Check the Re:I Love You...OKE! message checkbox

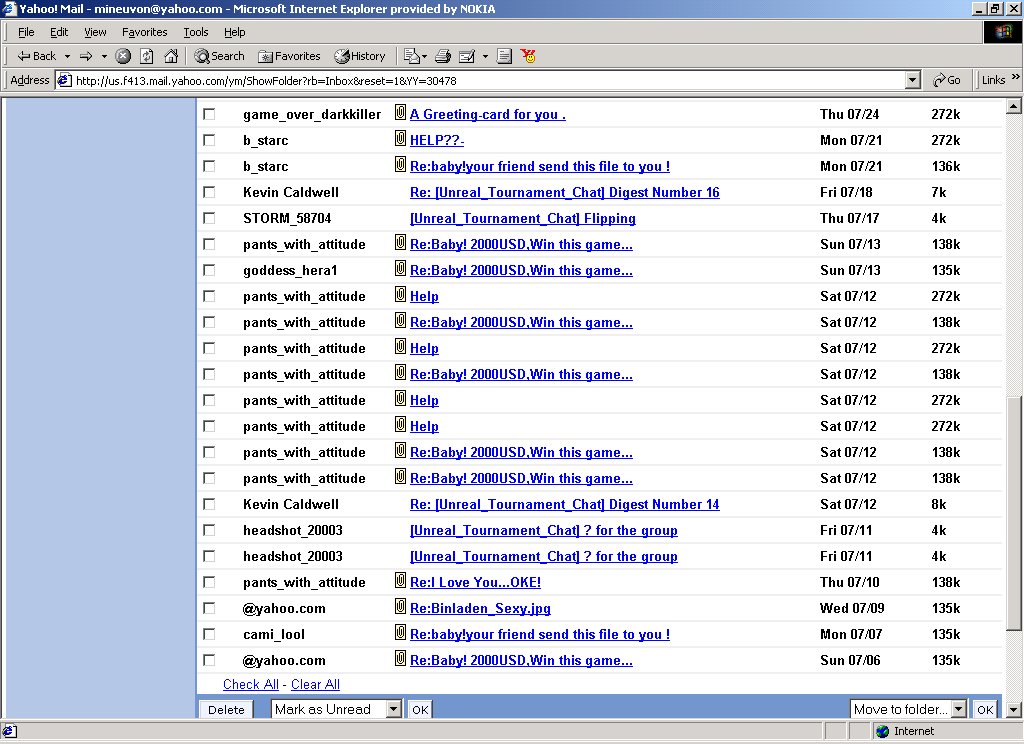[x=209, y=582]
